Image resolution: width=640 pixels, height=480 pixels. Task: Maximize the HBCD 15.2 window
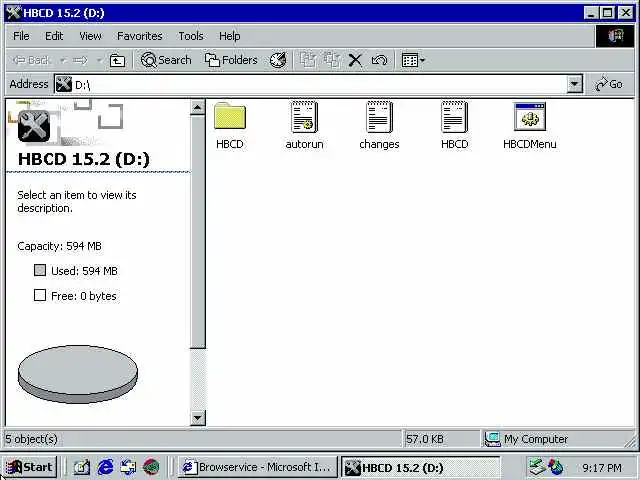608,13
